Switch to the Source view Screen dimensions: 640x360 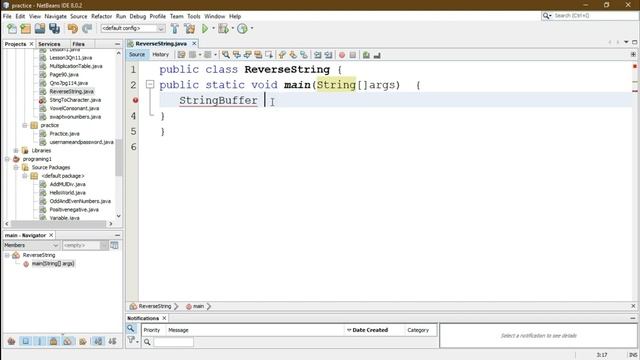137,55
